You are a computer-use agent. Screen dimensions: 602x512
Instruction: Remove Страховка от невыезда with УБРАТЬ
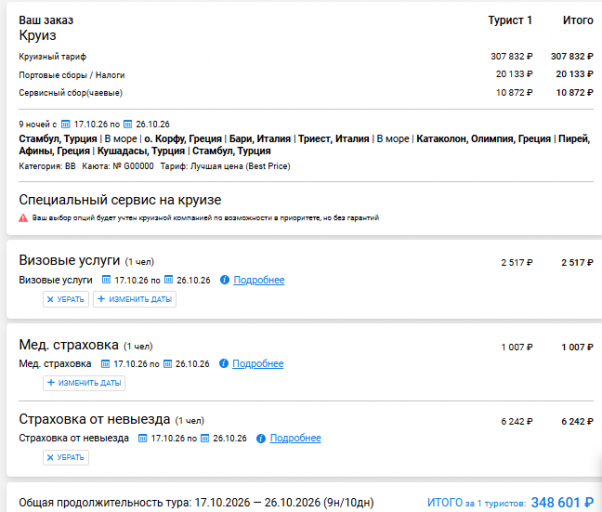(x=66, y=457)
